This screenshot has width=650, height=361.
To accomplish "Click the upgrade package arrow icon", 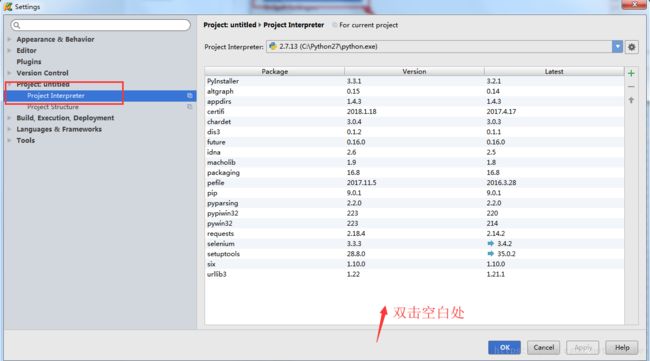I will 631,100.
